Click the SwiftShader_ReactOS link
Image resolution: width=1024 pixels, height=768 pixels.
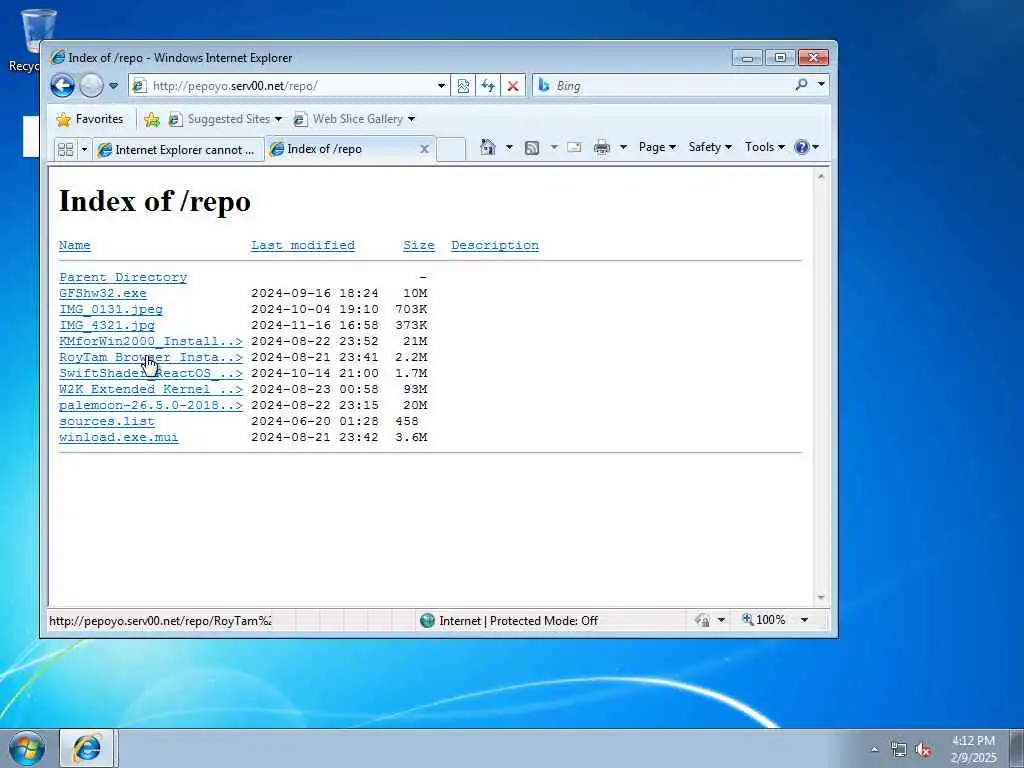click(151, 374)
